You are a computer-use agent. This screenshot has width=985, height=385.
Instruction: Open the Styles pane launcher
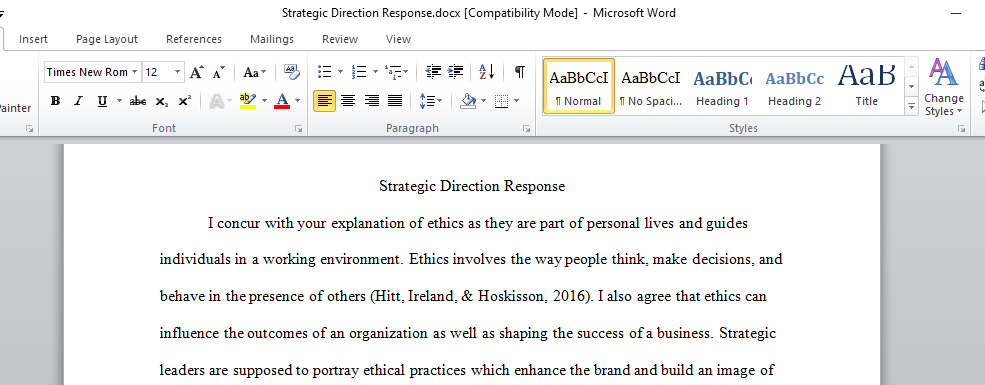[x=961, y=129]
